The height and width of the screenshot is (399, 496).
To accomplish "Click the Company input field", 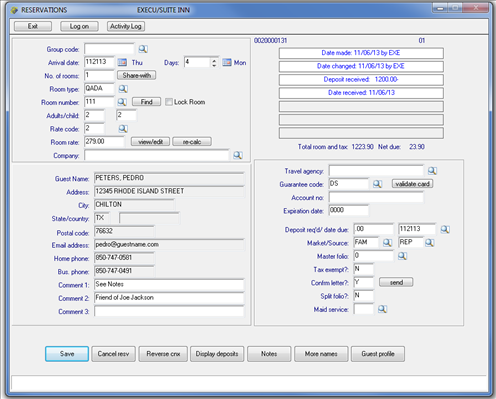I will click(157, 155).
